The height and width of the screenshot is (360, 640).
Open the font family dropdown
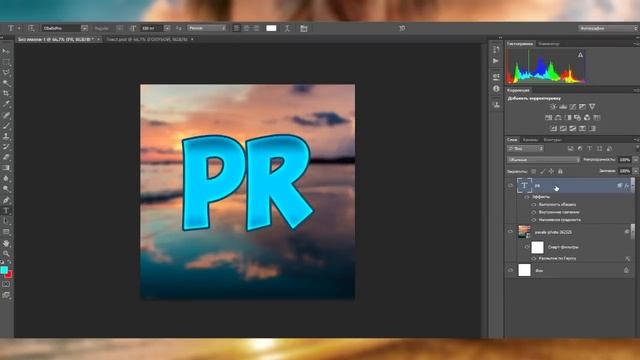point(84,28)
